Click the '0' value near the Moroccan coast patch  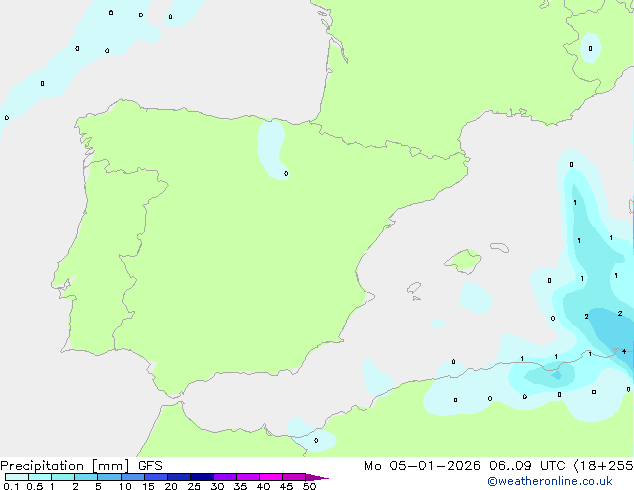316,440
